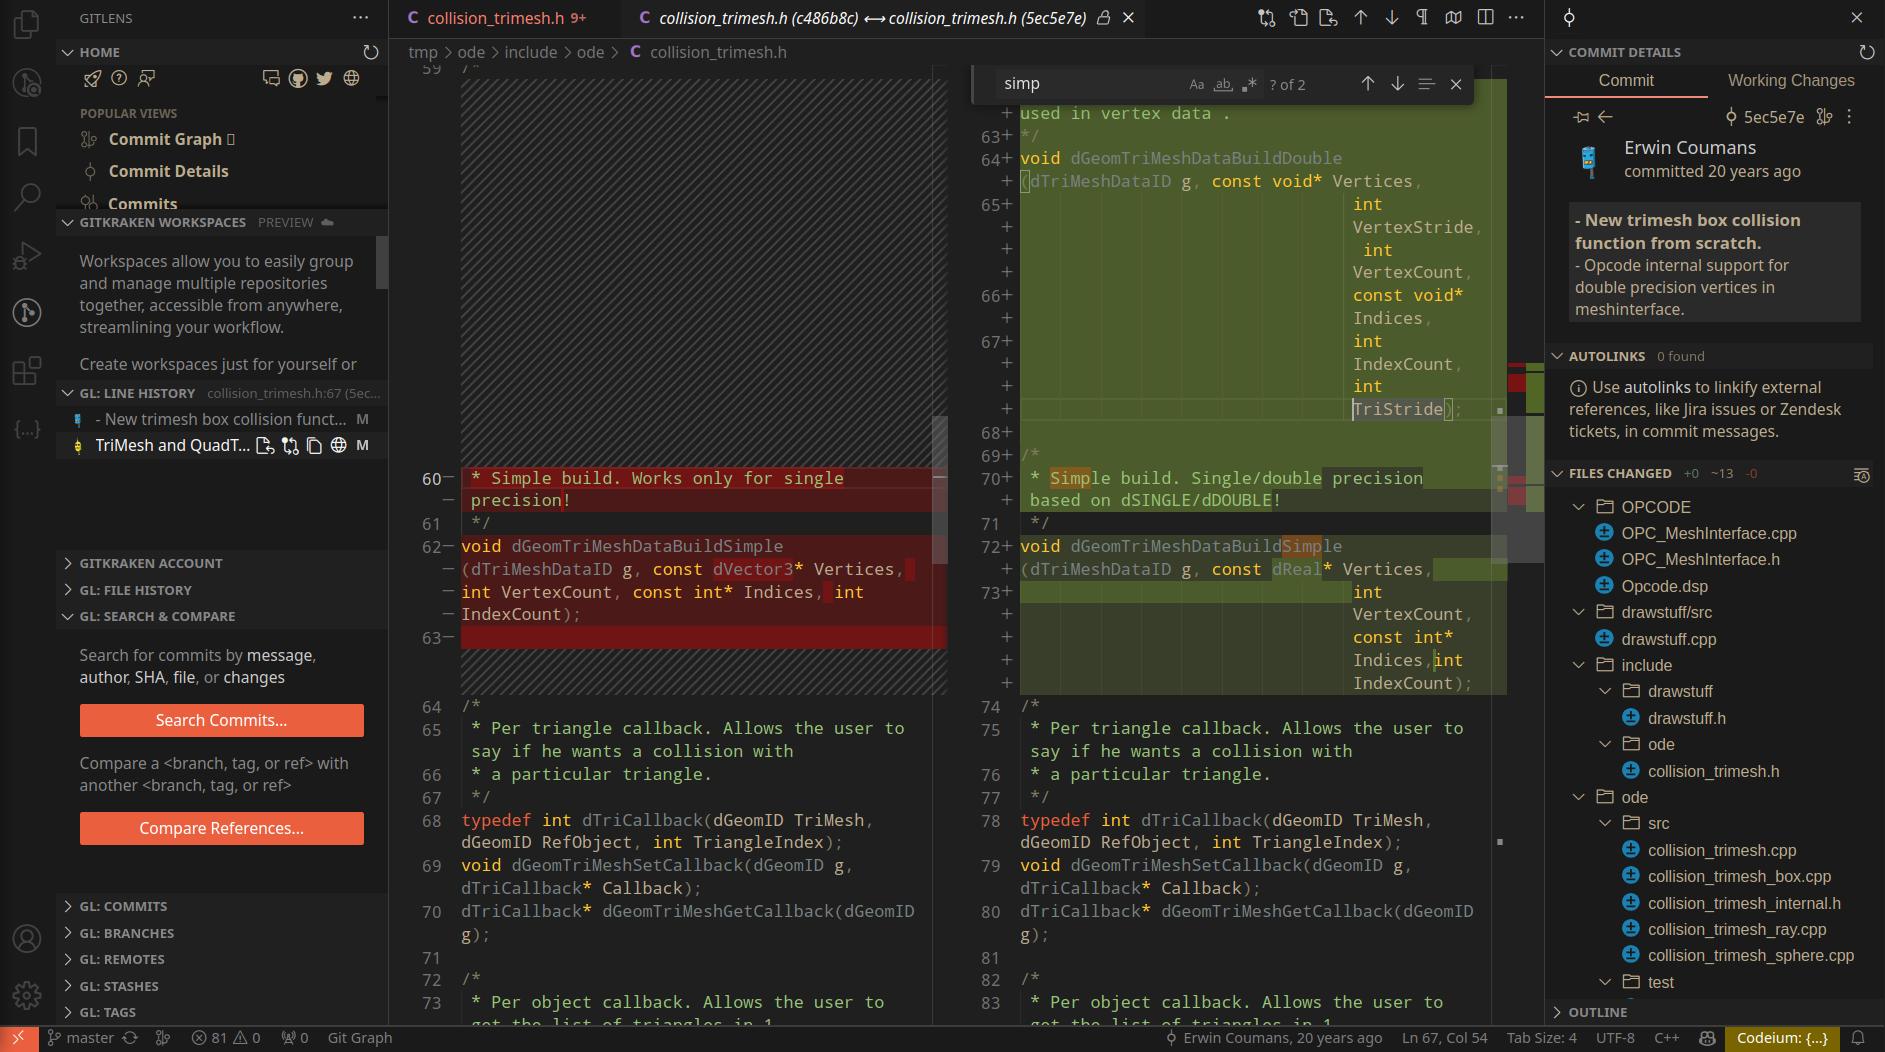This screenshot has height=1052, width=1885.
Task: Toggle split editor layout icon
Action: click(1486, 18)
